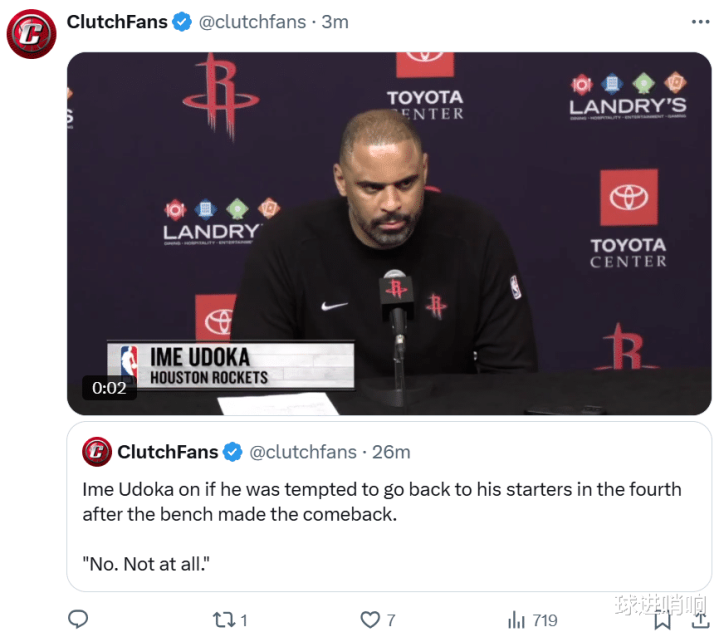This screenshot has width=719, height=632.
Task: Open the quoted tweet's 26m timestamp
Action: [391, 452]
